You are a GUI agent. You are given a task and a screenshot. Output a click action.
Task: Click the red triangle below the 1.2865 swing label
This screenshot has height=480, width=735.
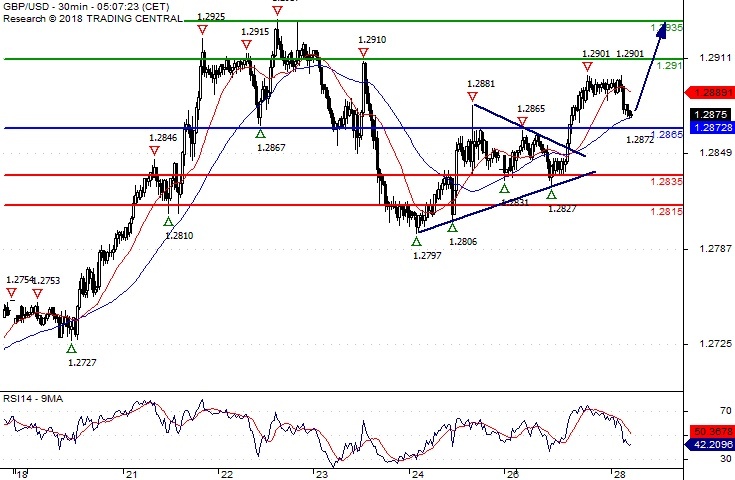[x=523, y=122]
